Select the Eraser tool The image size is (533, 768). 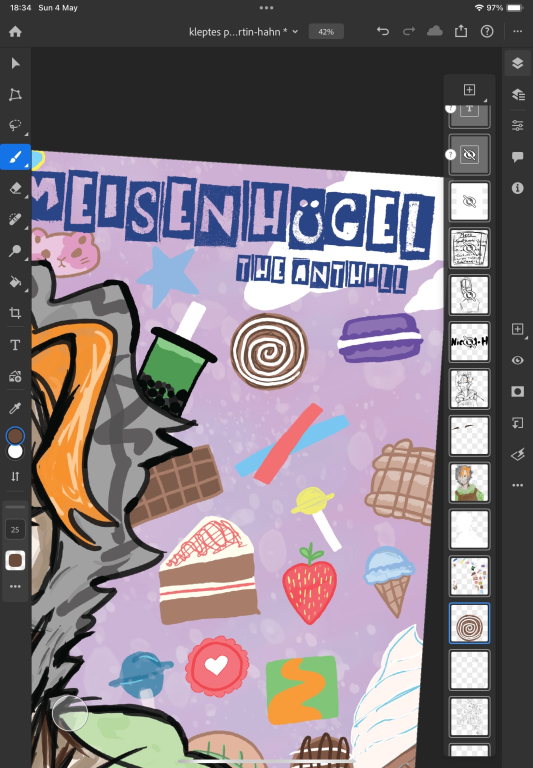[15, 188]
